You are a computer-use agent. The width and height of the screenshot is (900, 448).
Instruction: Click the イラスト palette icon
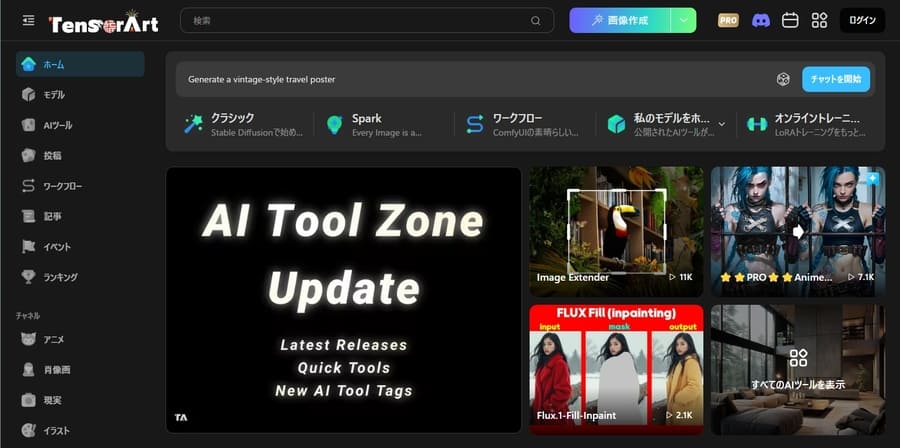28,430
